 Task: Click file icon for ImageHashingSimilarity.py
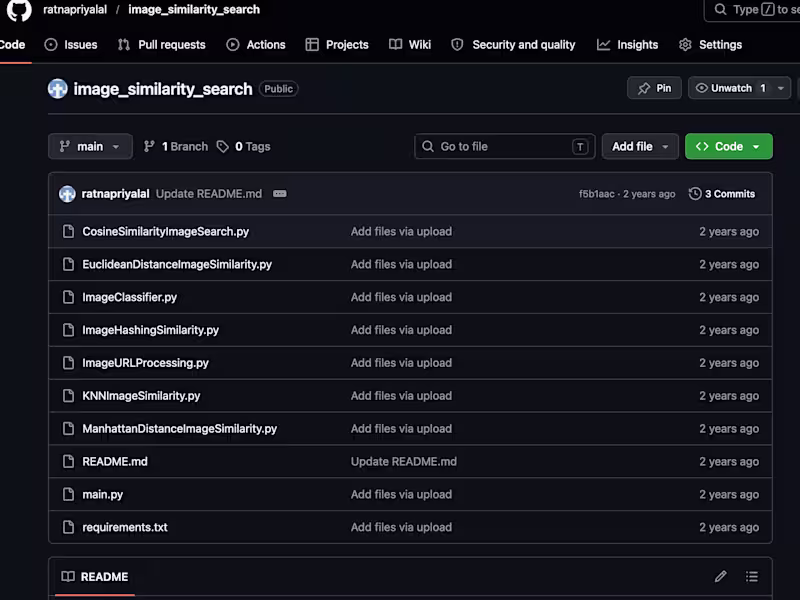68,330
